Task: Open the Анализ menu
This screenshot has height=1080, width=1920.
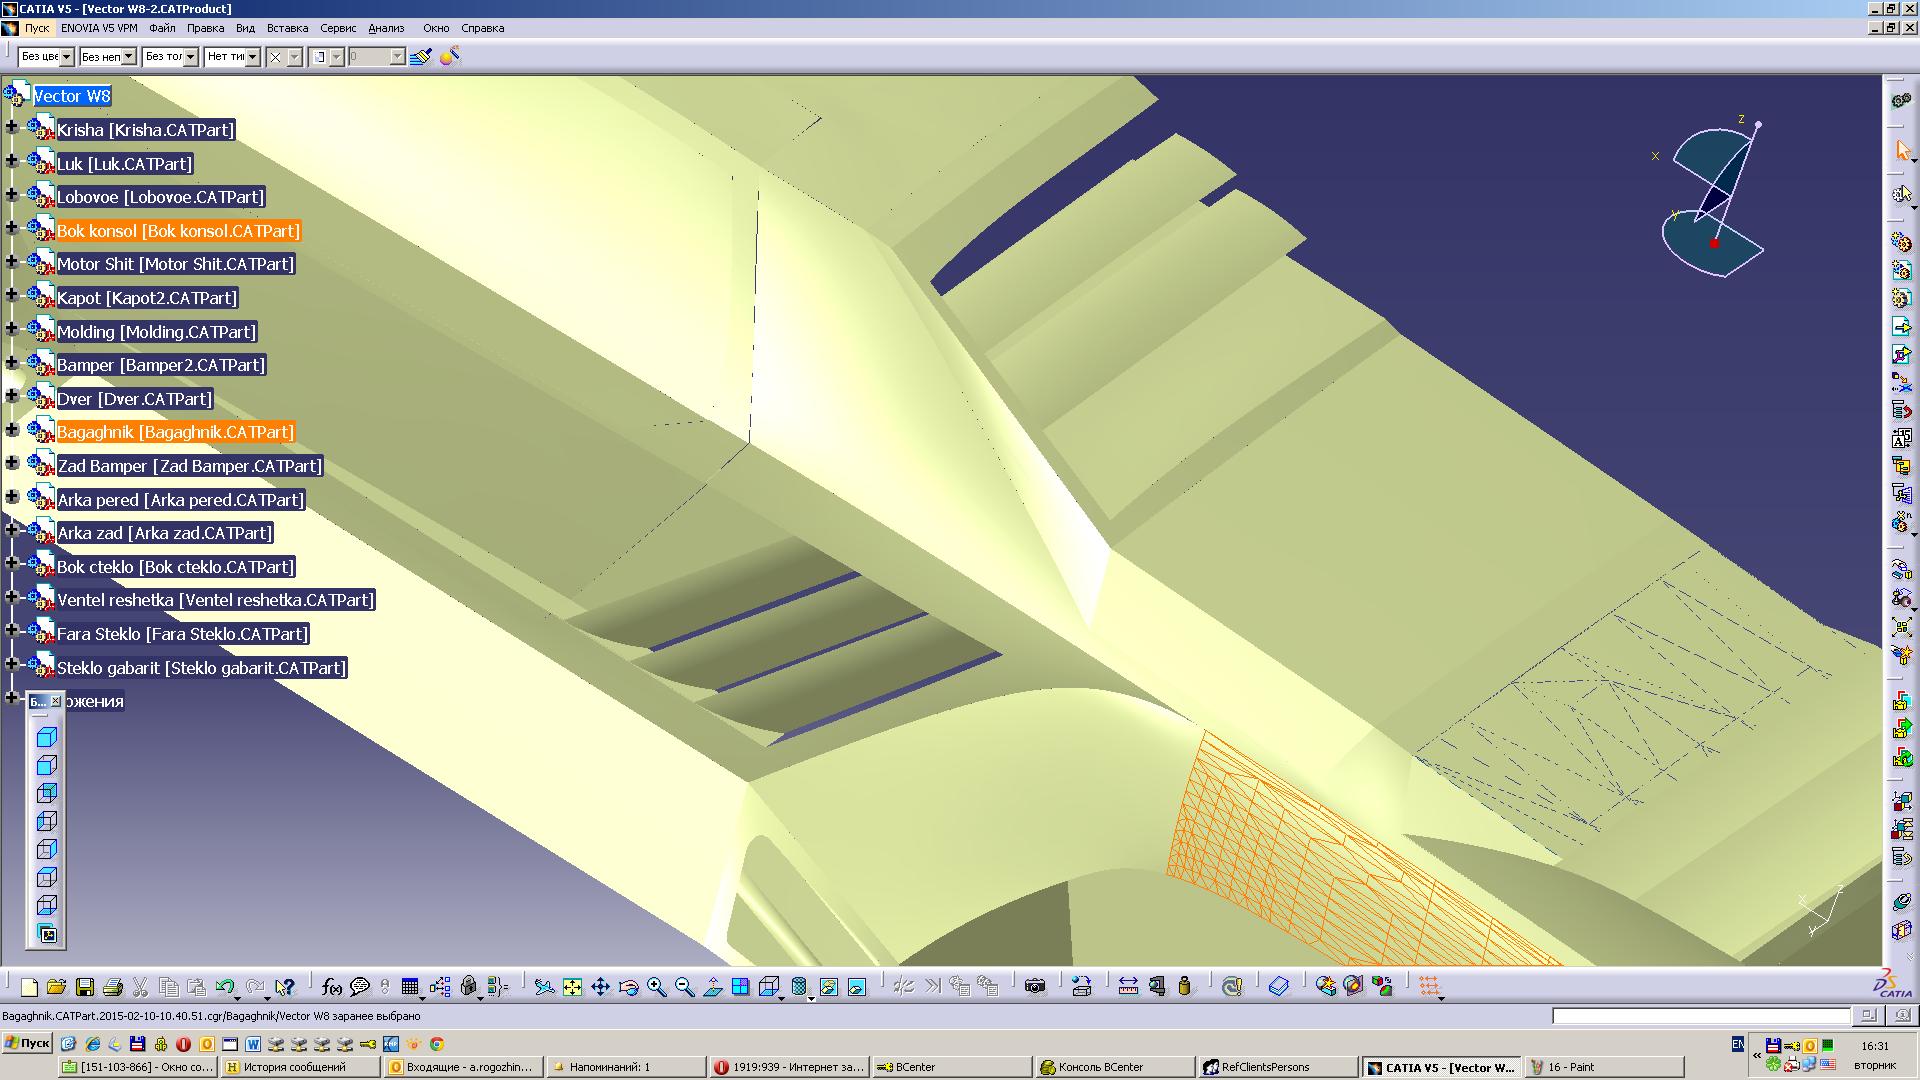Action: pyautogui.click(x=386, y=28)
